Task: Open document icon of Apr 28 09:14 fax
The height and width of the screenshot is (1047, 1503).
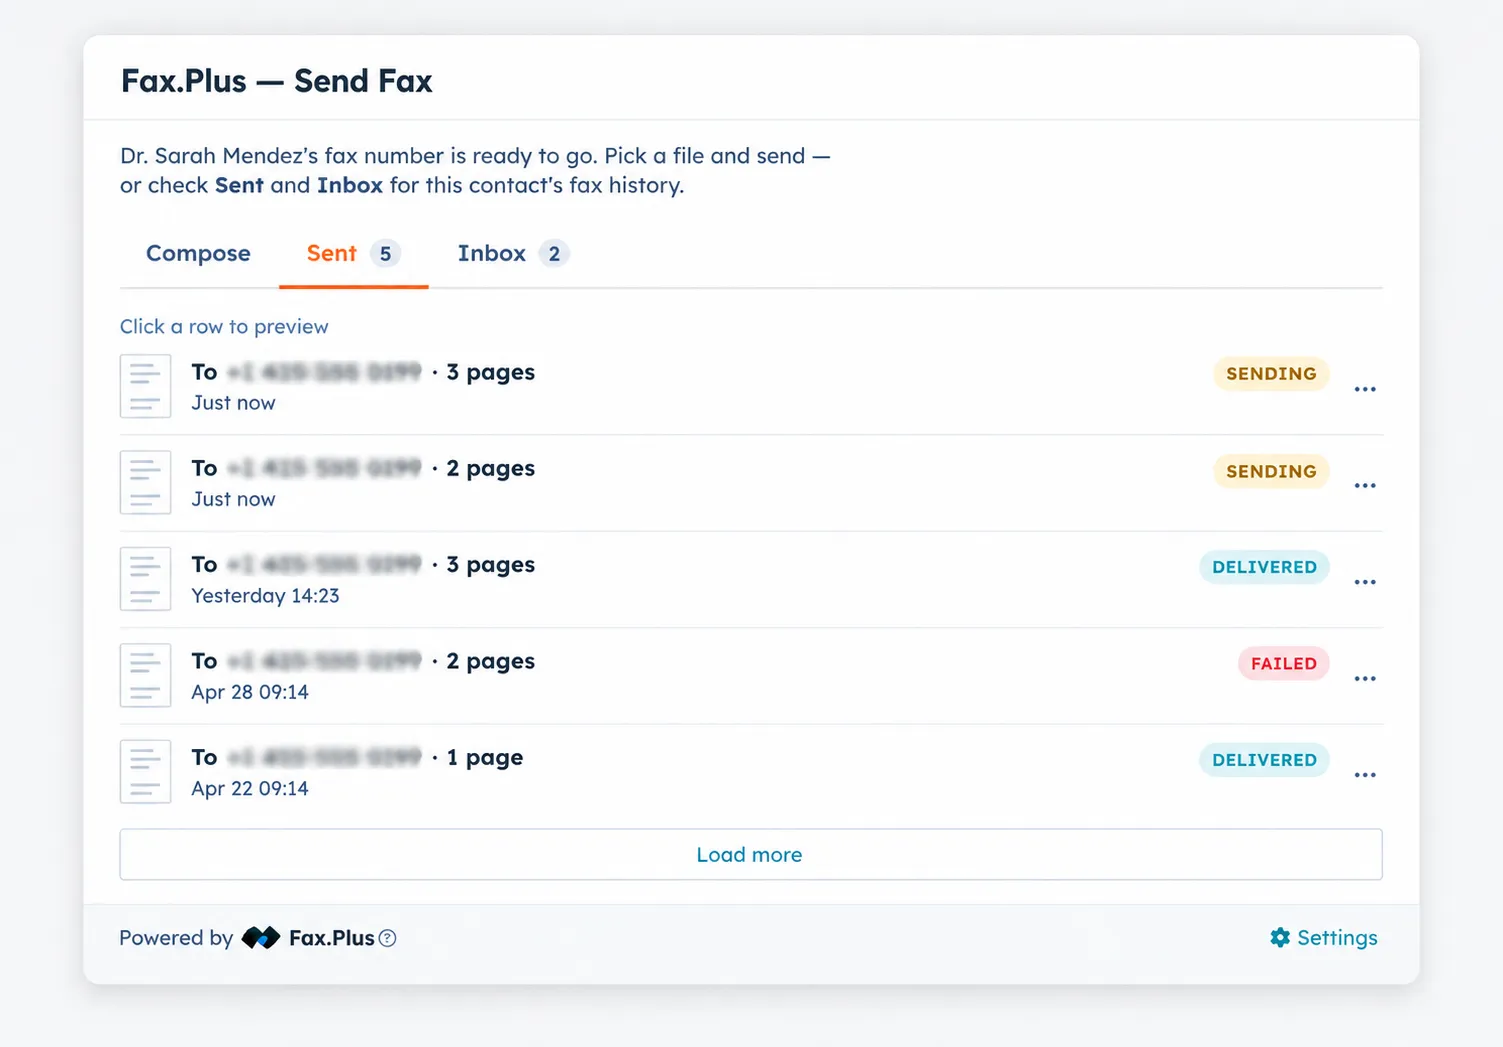Action: point(145,675)
